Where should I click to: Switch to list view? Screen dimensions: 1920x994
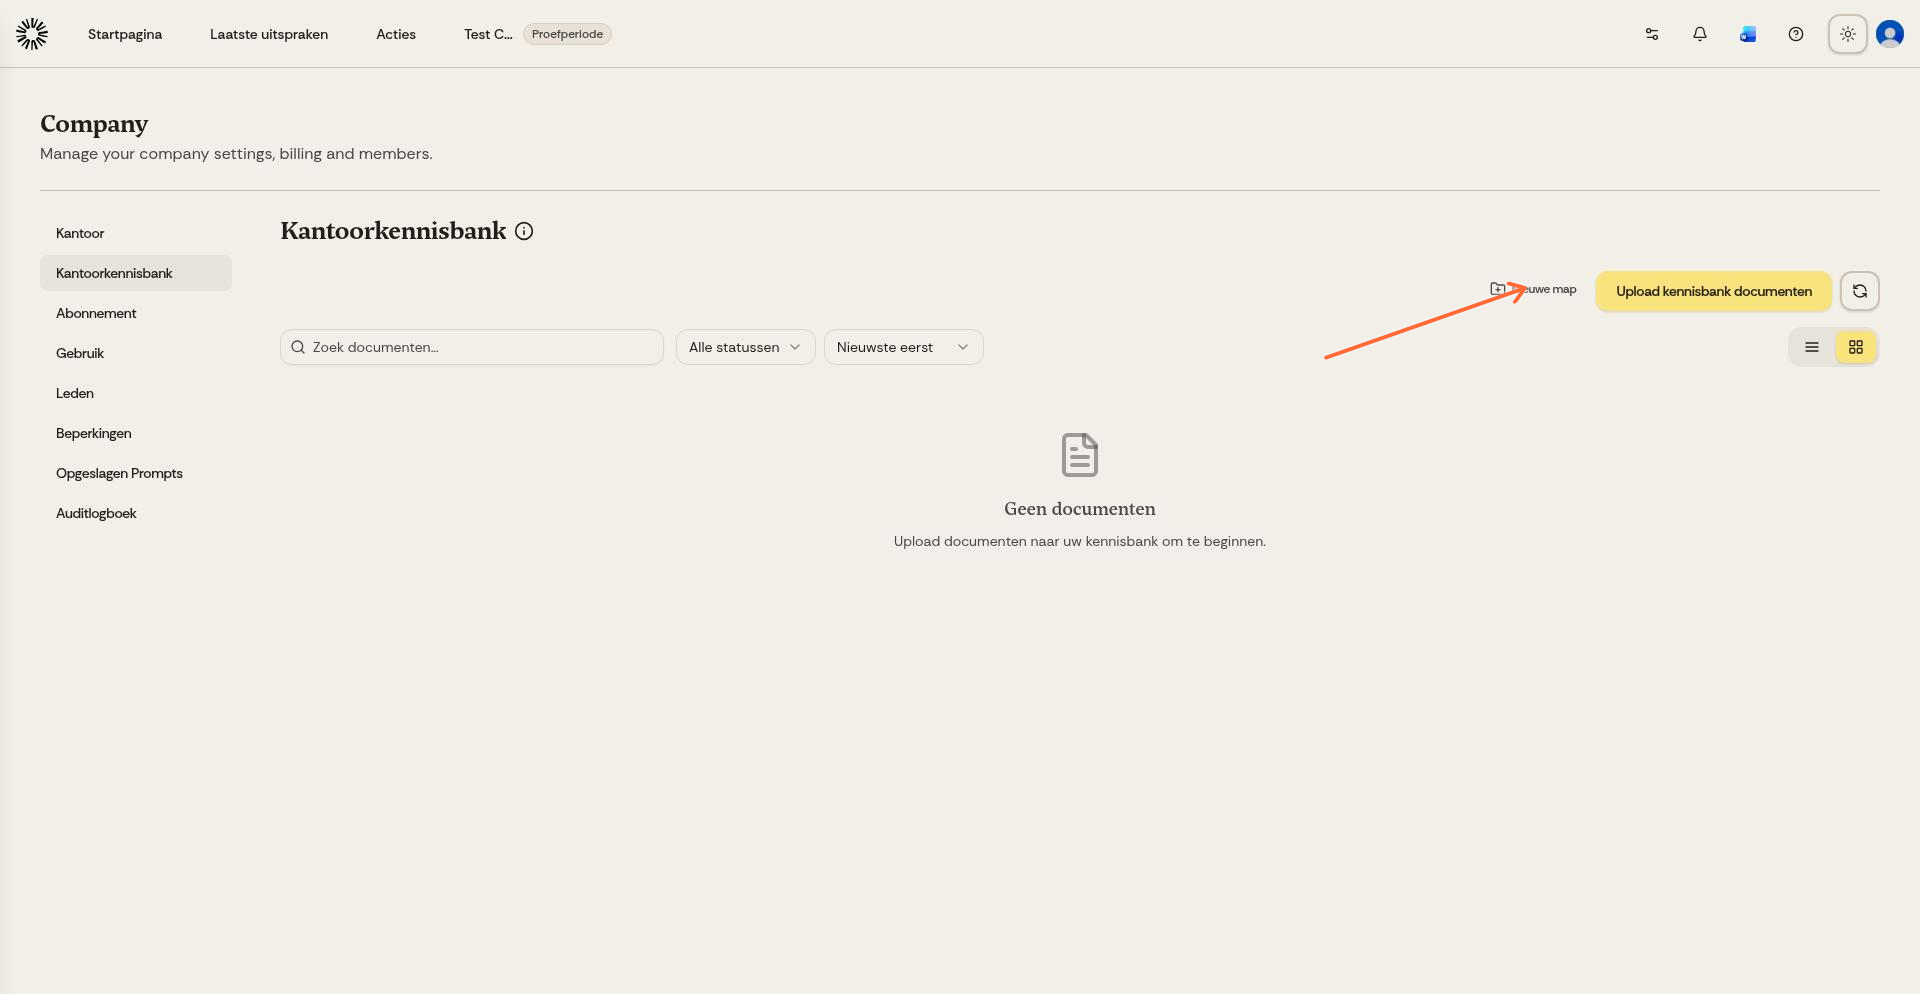coord(1812,347)
